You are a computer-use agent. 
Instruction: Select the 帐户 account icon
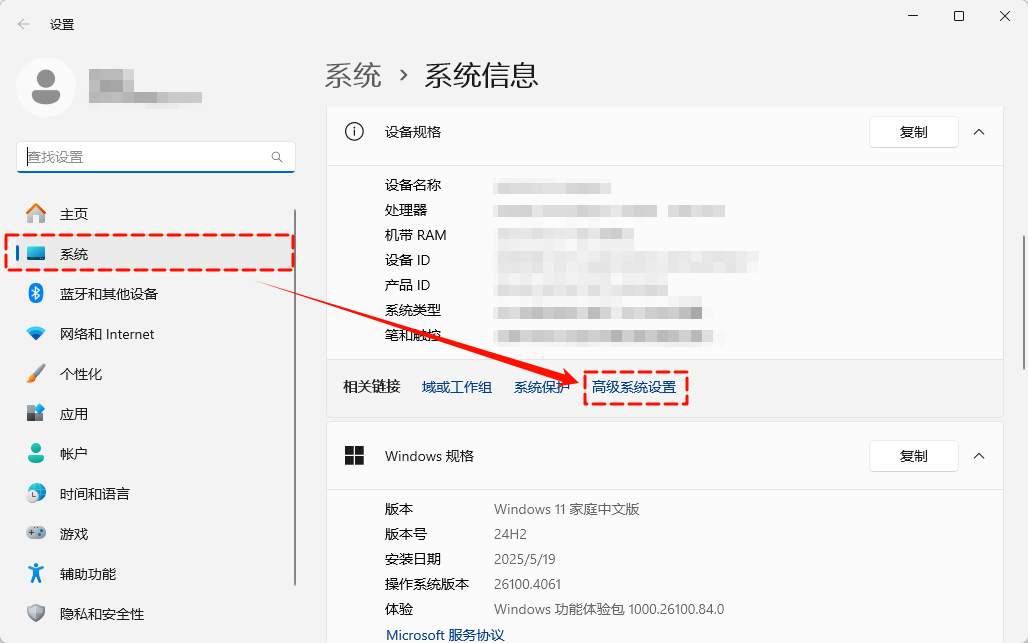(x=36, y=454)
